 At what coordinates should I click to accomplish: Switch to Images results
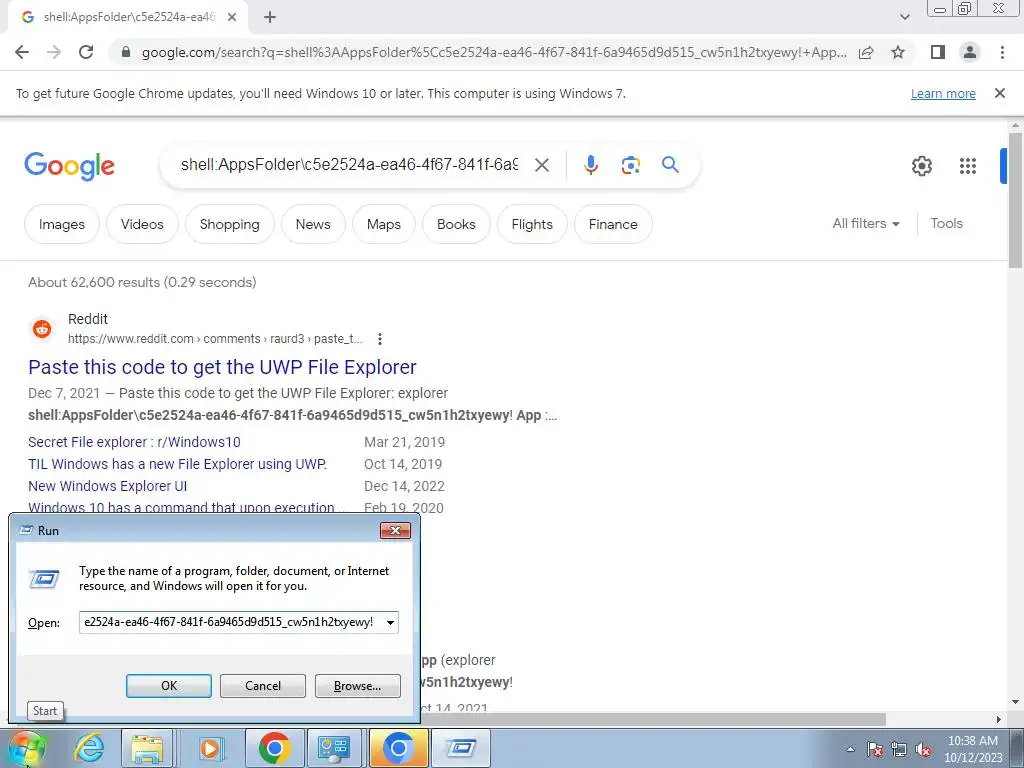(62, 224)
